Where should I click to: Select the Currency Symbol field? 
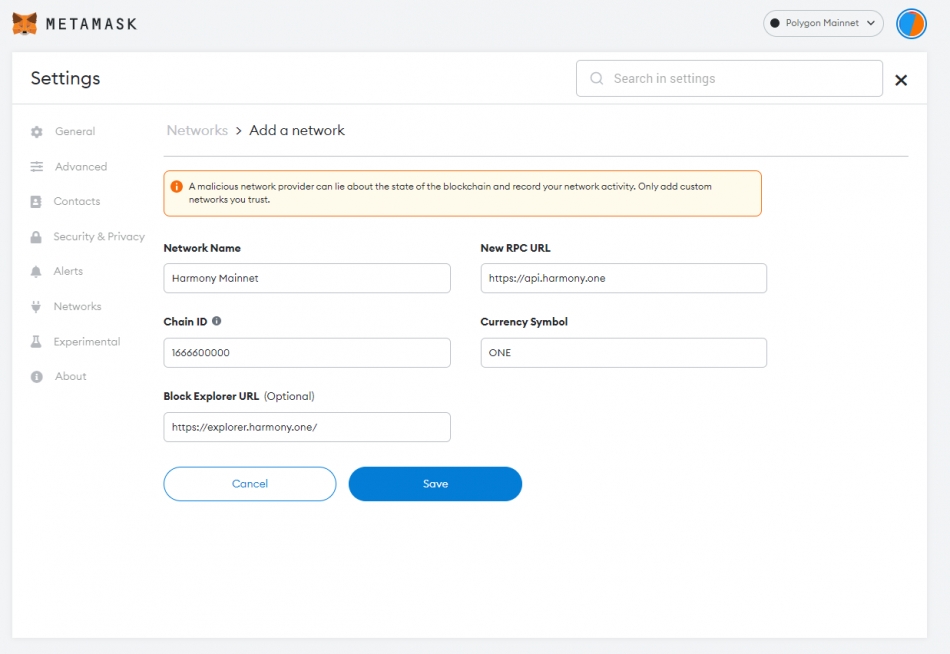point(623,353)
